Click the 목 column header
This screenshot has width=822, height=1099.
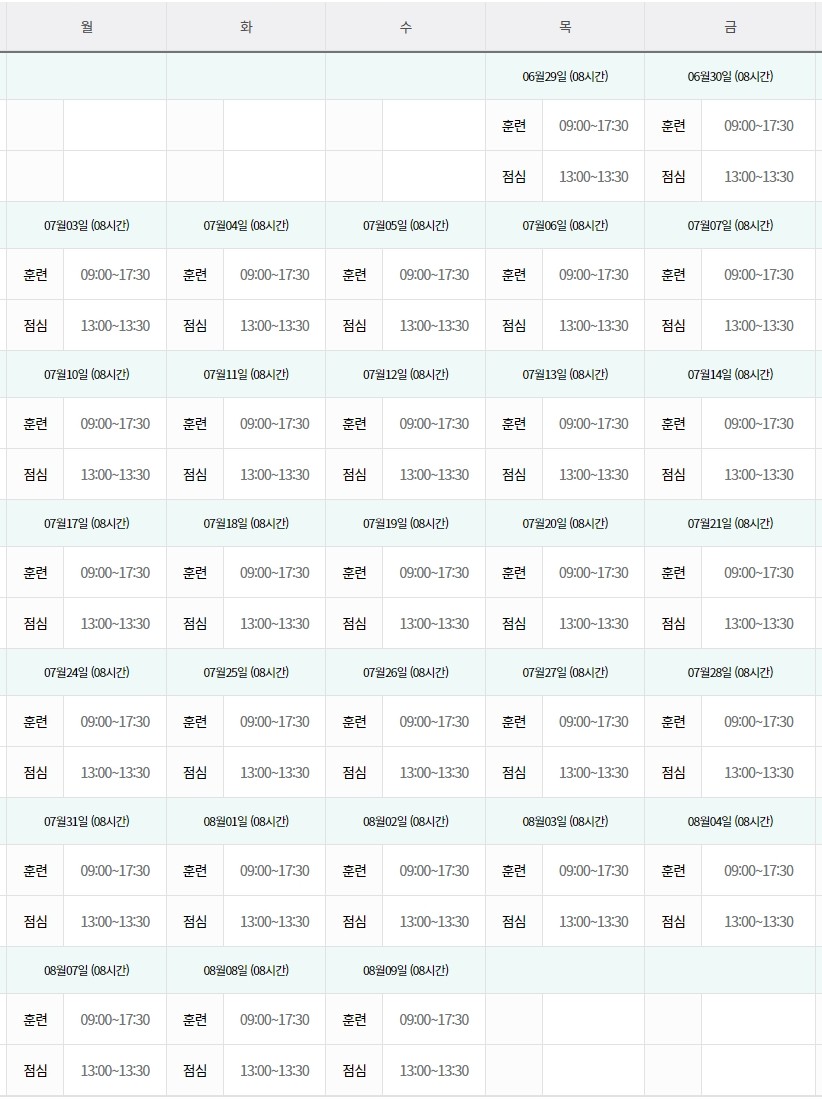point(565,27)
